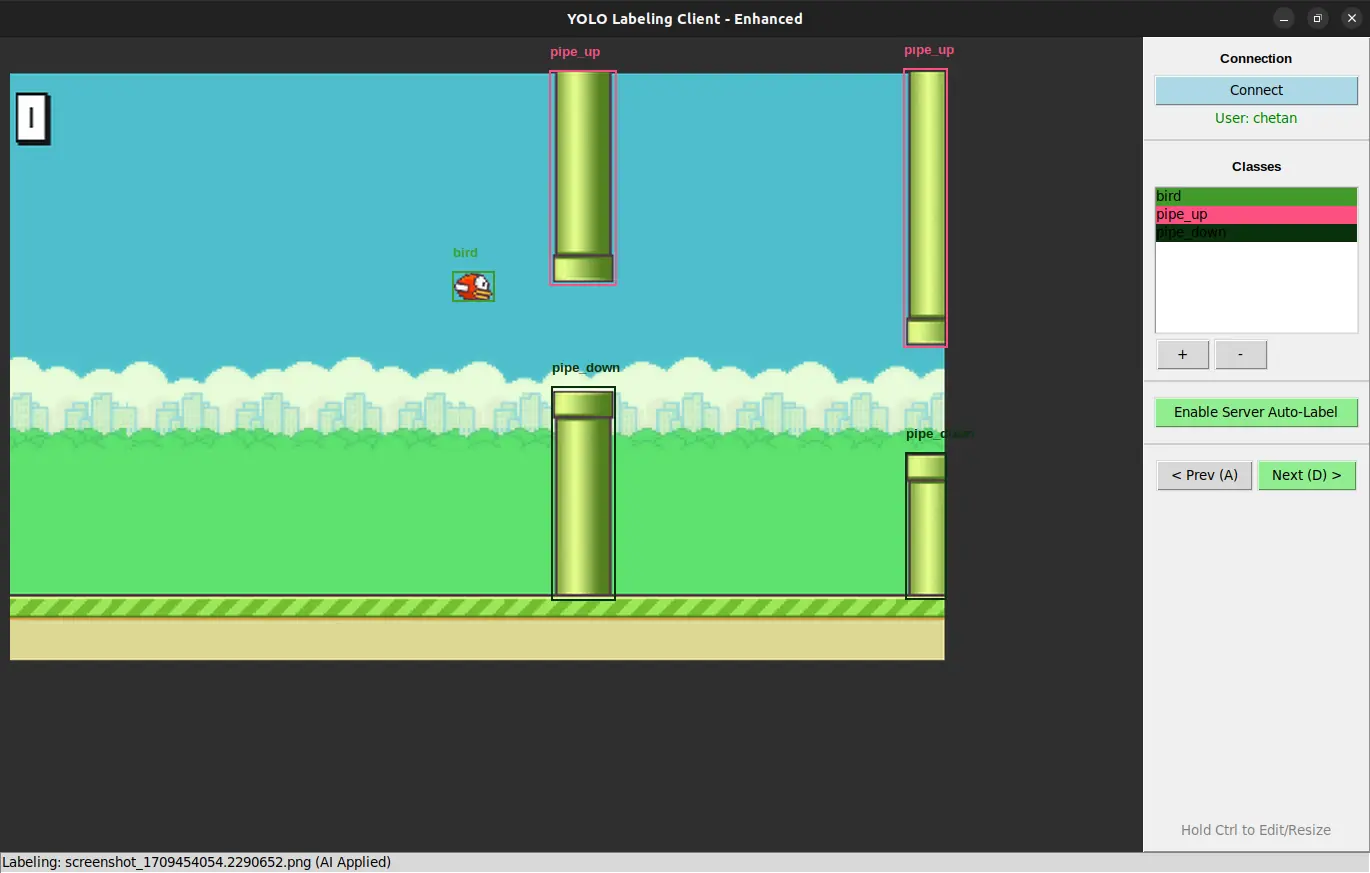Screen dimensions: 1370x873
Task: Click the Connect button
Action: coord(1256,90)
